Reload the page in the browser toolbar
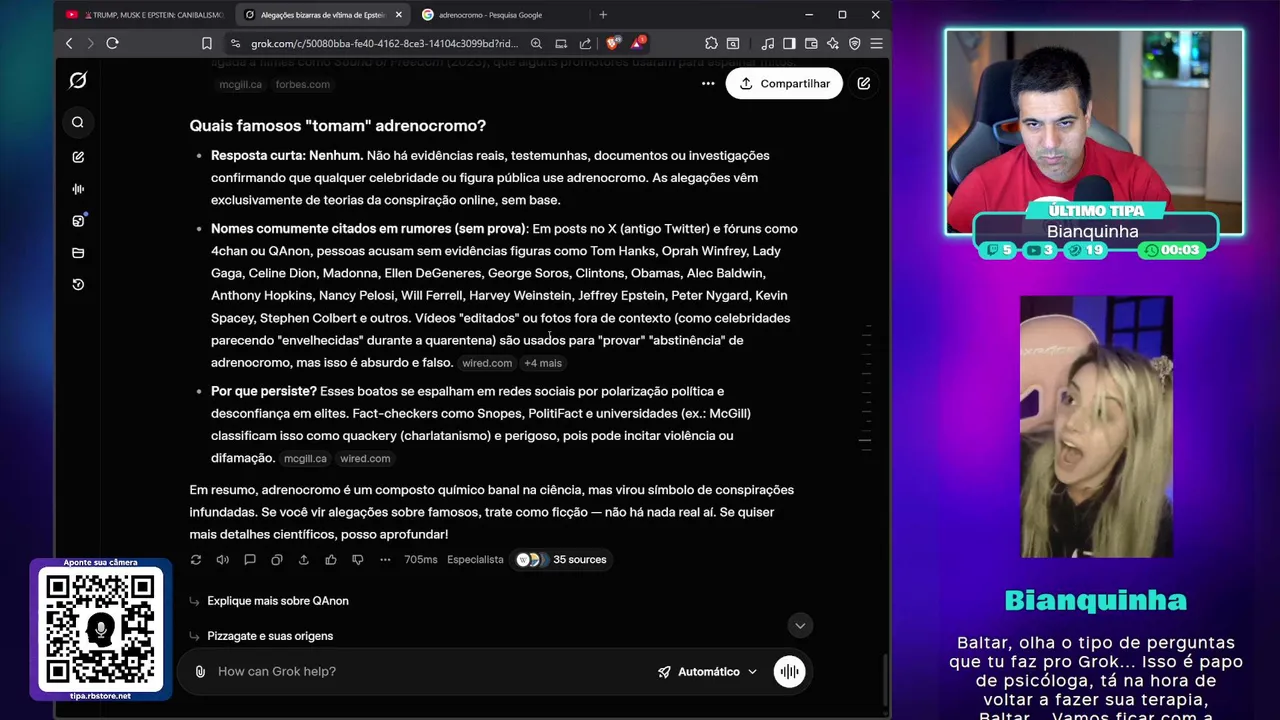 pyautogui.click(x=112, y=43)
